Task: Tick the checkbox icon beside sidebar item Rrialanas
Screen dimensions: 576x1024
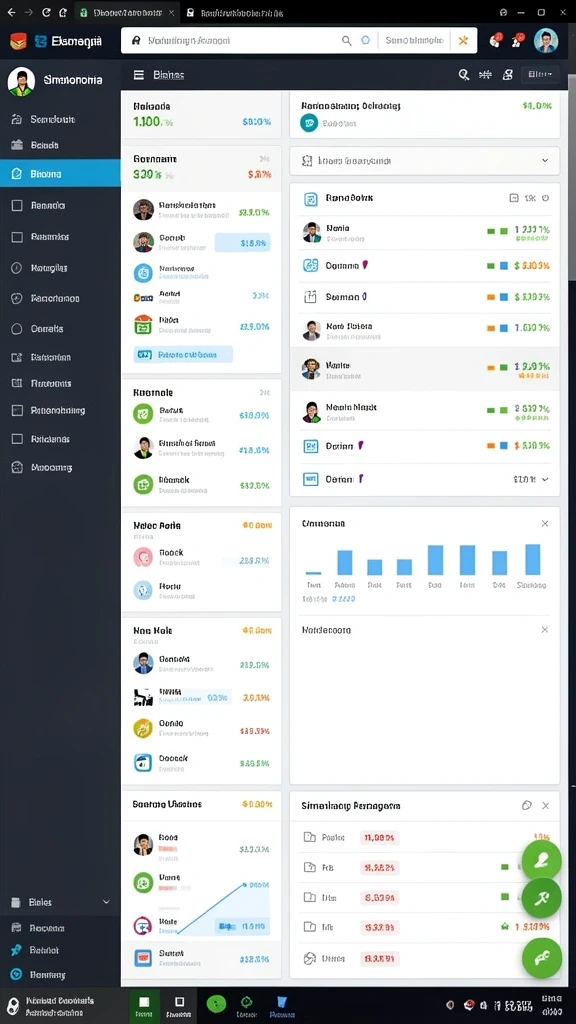Action: tap(18, 439)
